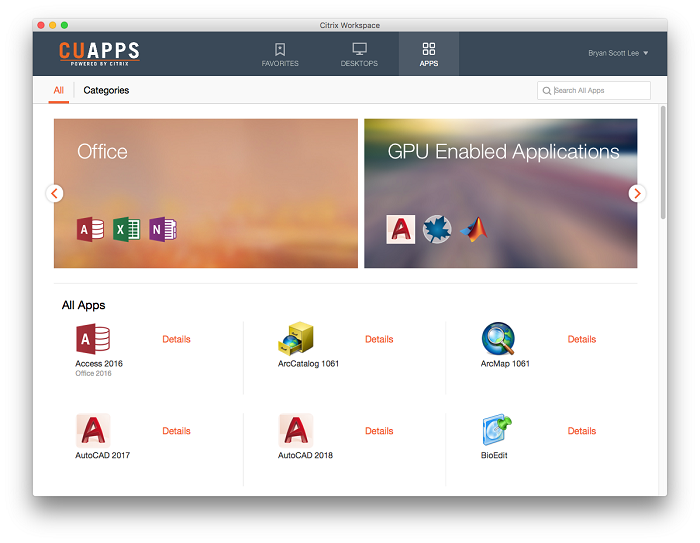Go to next banner with right arrow
700x543 pixels.
pyautogui.click(x=637, y=193)
